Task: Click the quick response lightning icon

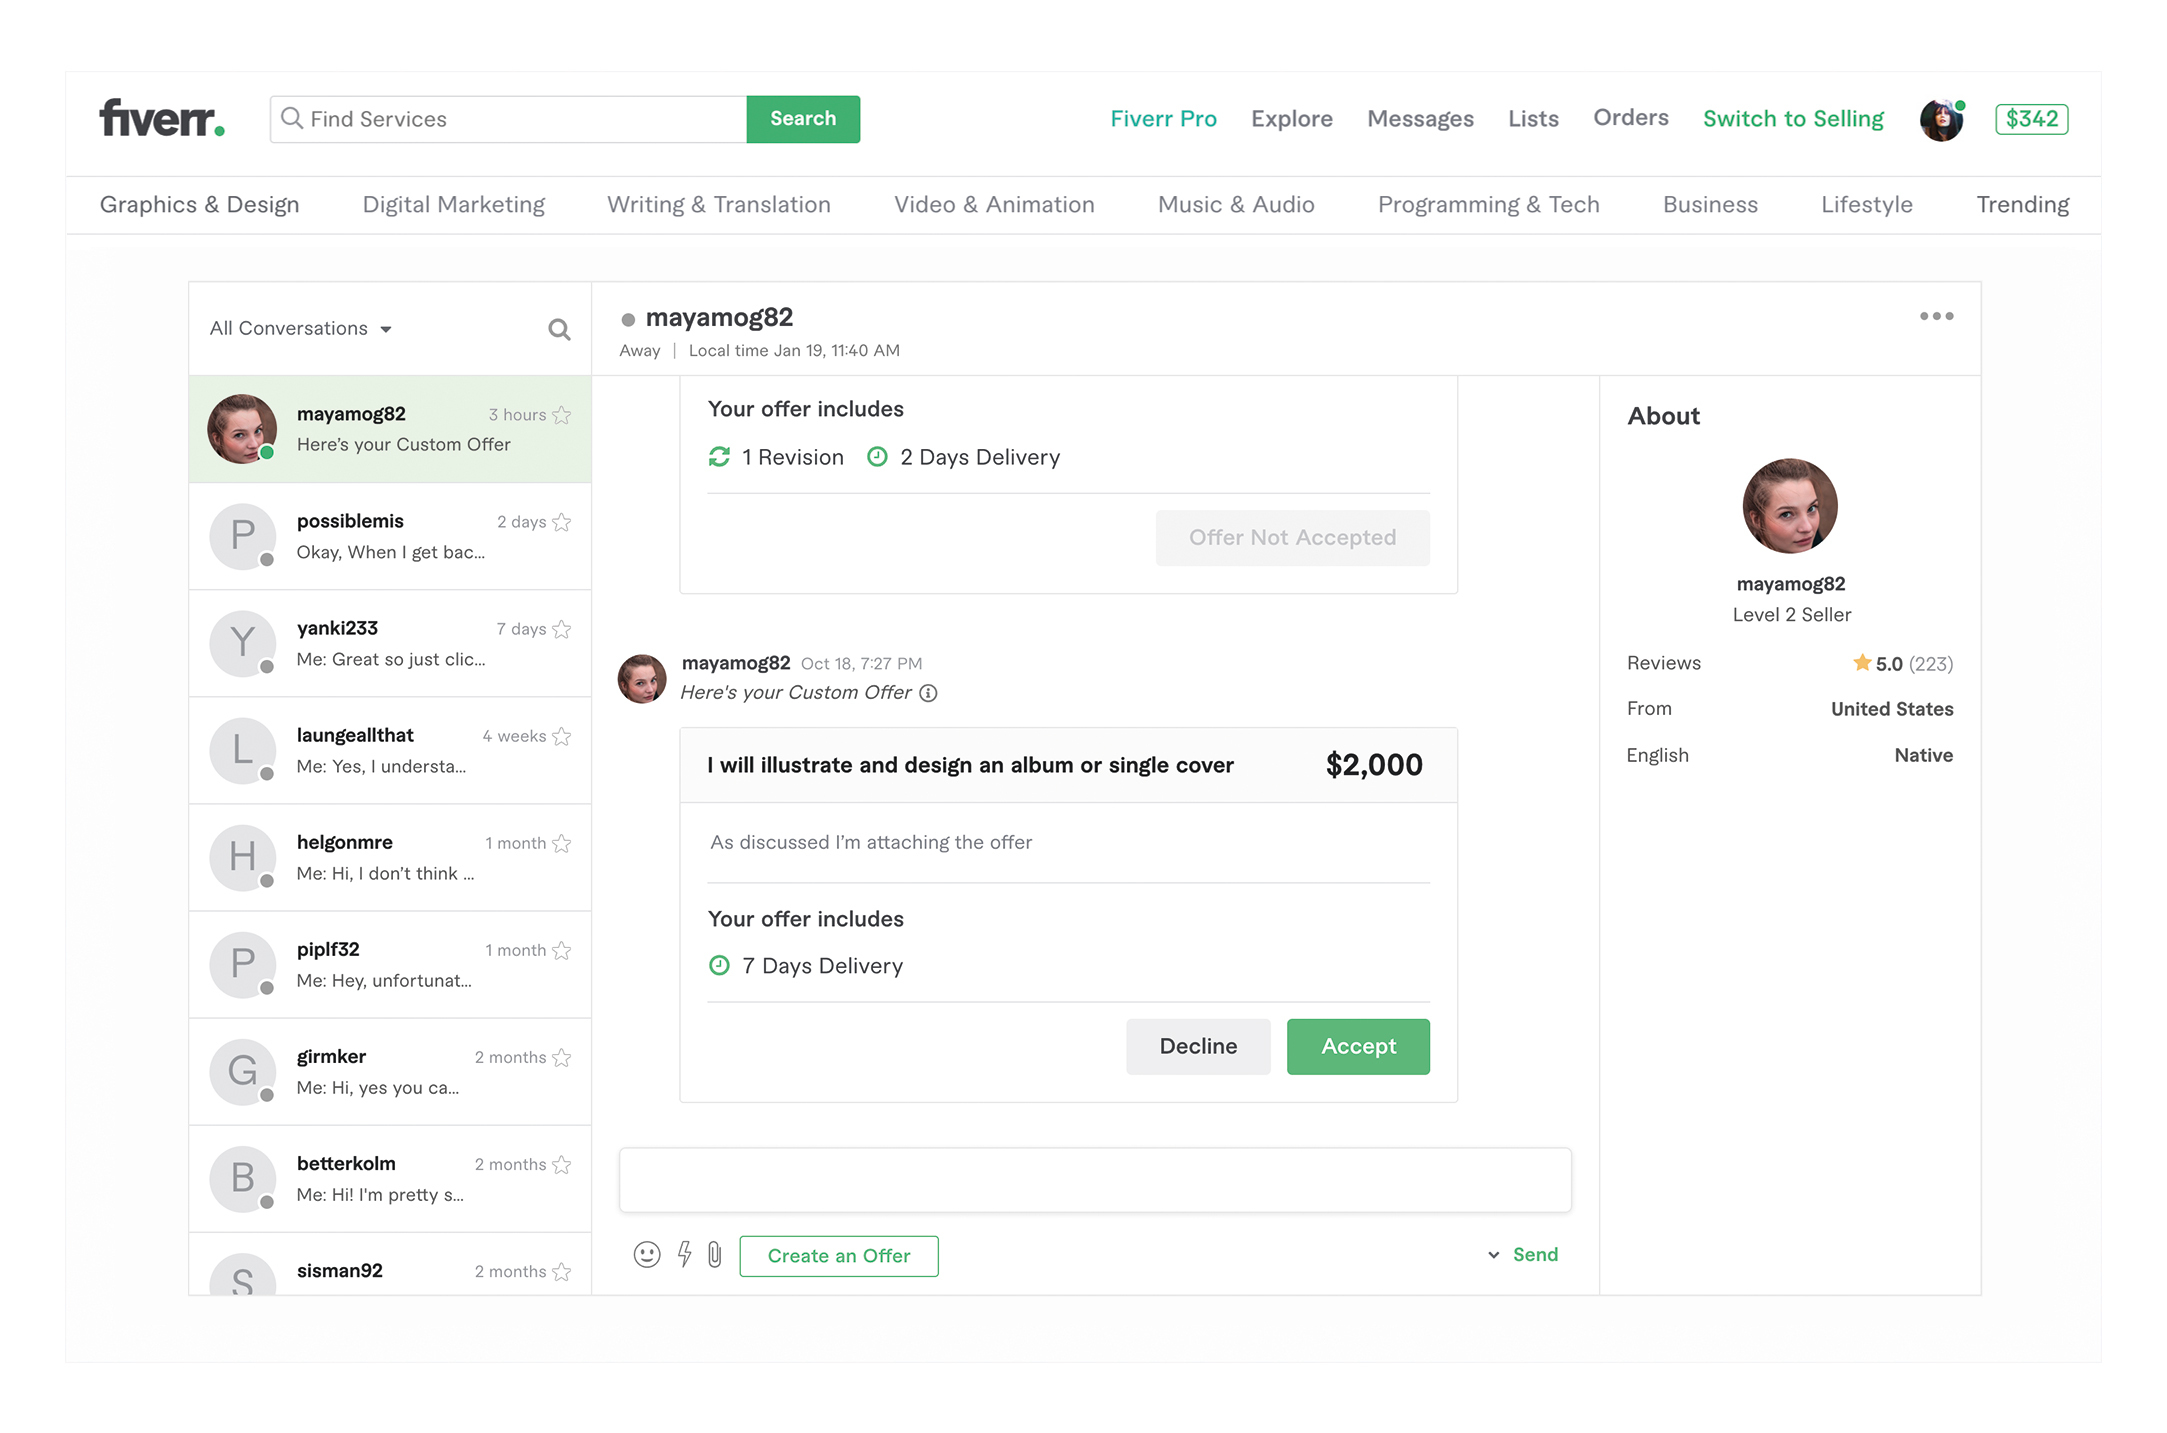Action: pyautogui.click(x=685, y=1255)
